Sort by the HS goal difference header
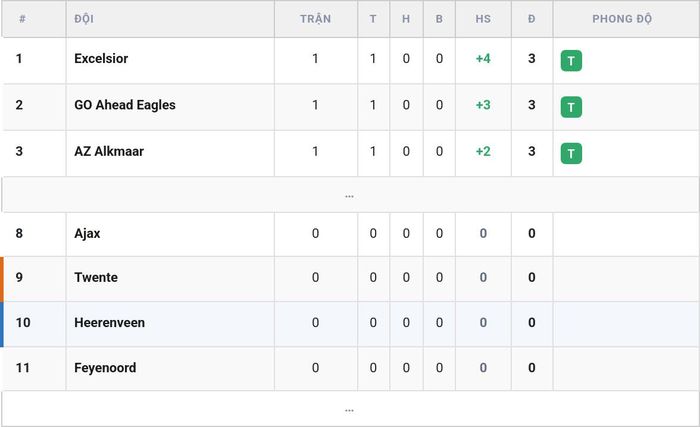 click(x=483, y=19)
